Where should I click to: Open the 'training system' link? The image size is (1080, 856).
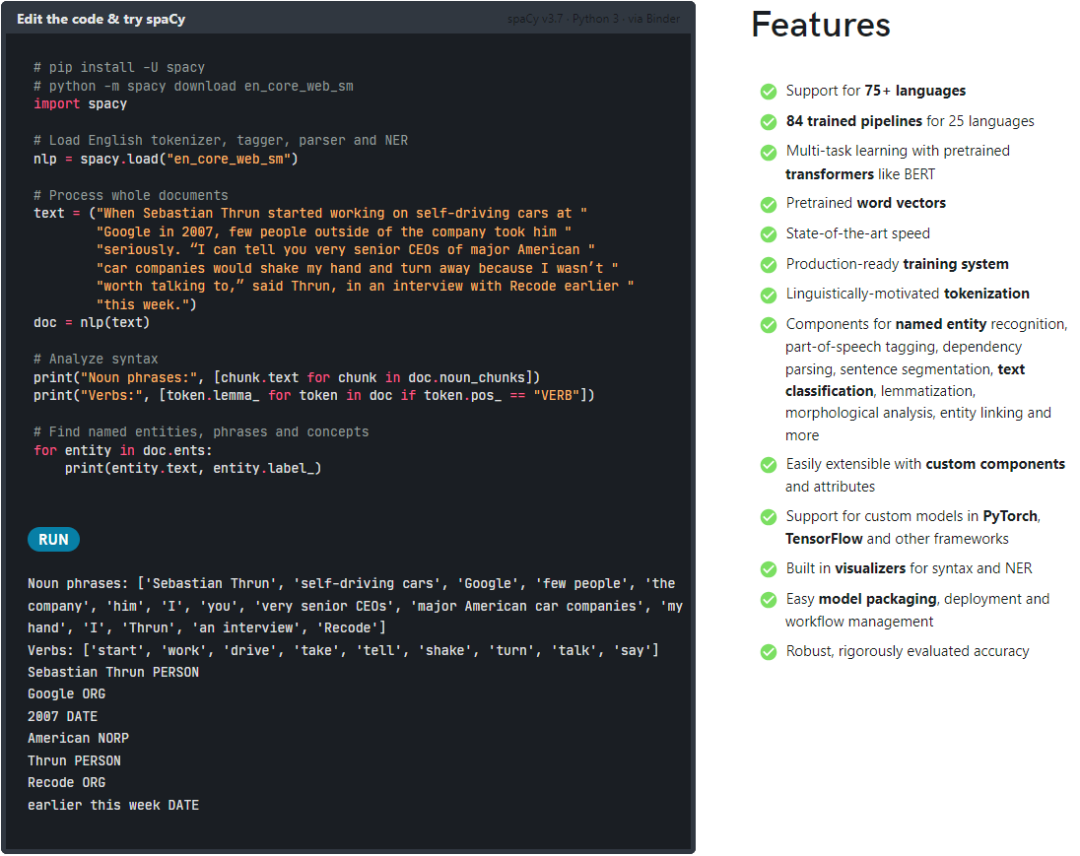(955, 264)
